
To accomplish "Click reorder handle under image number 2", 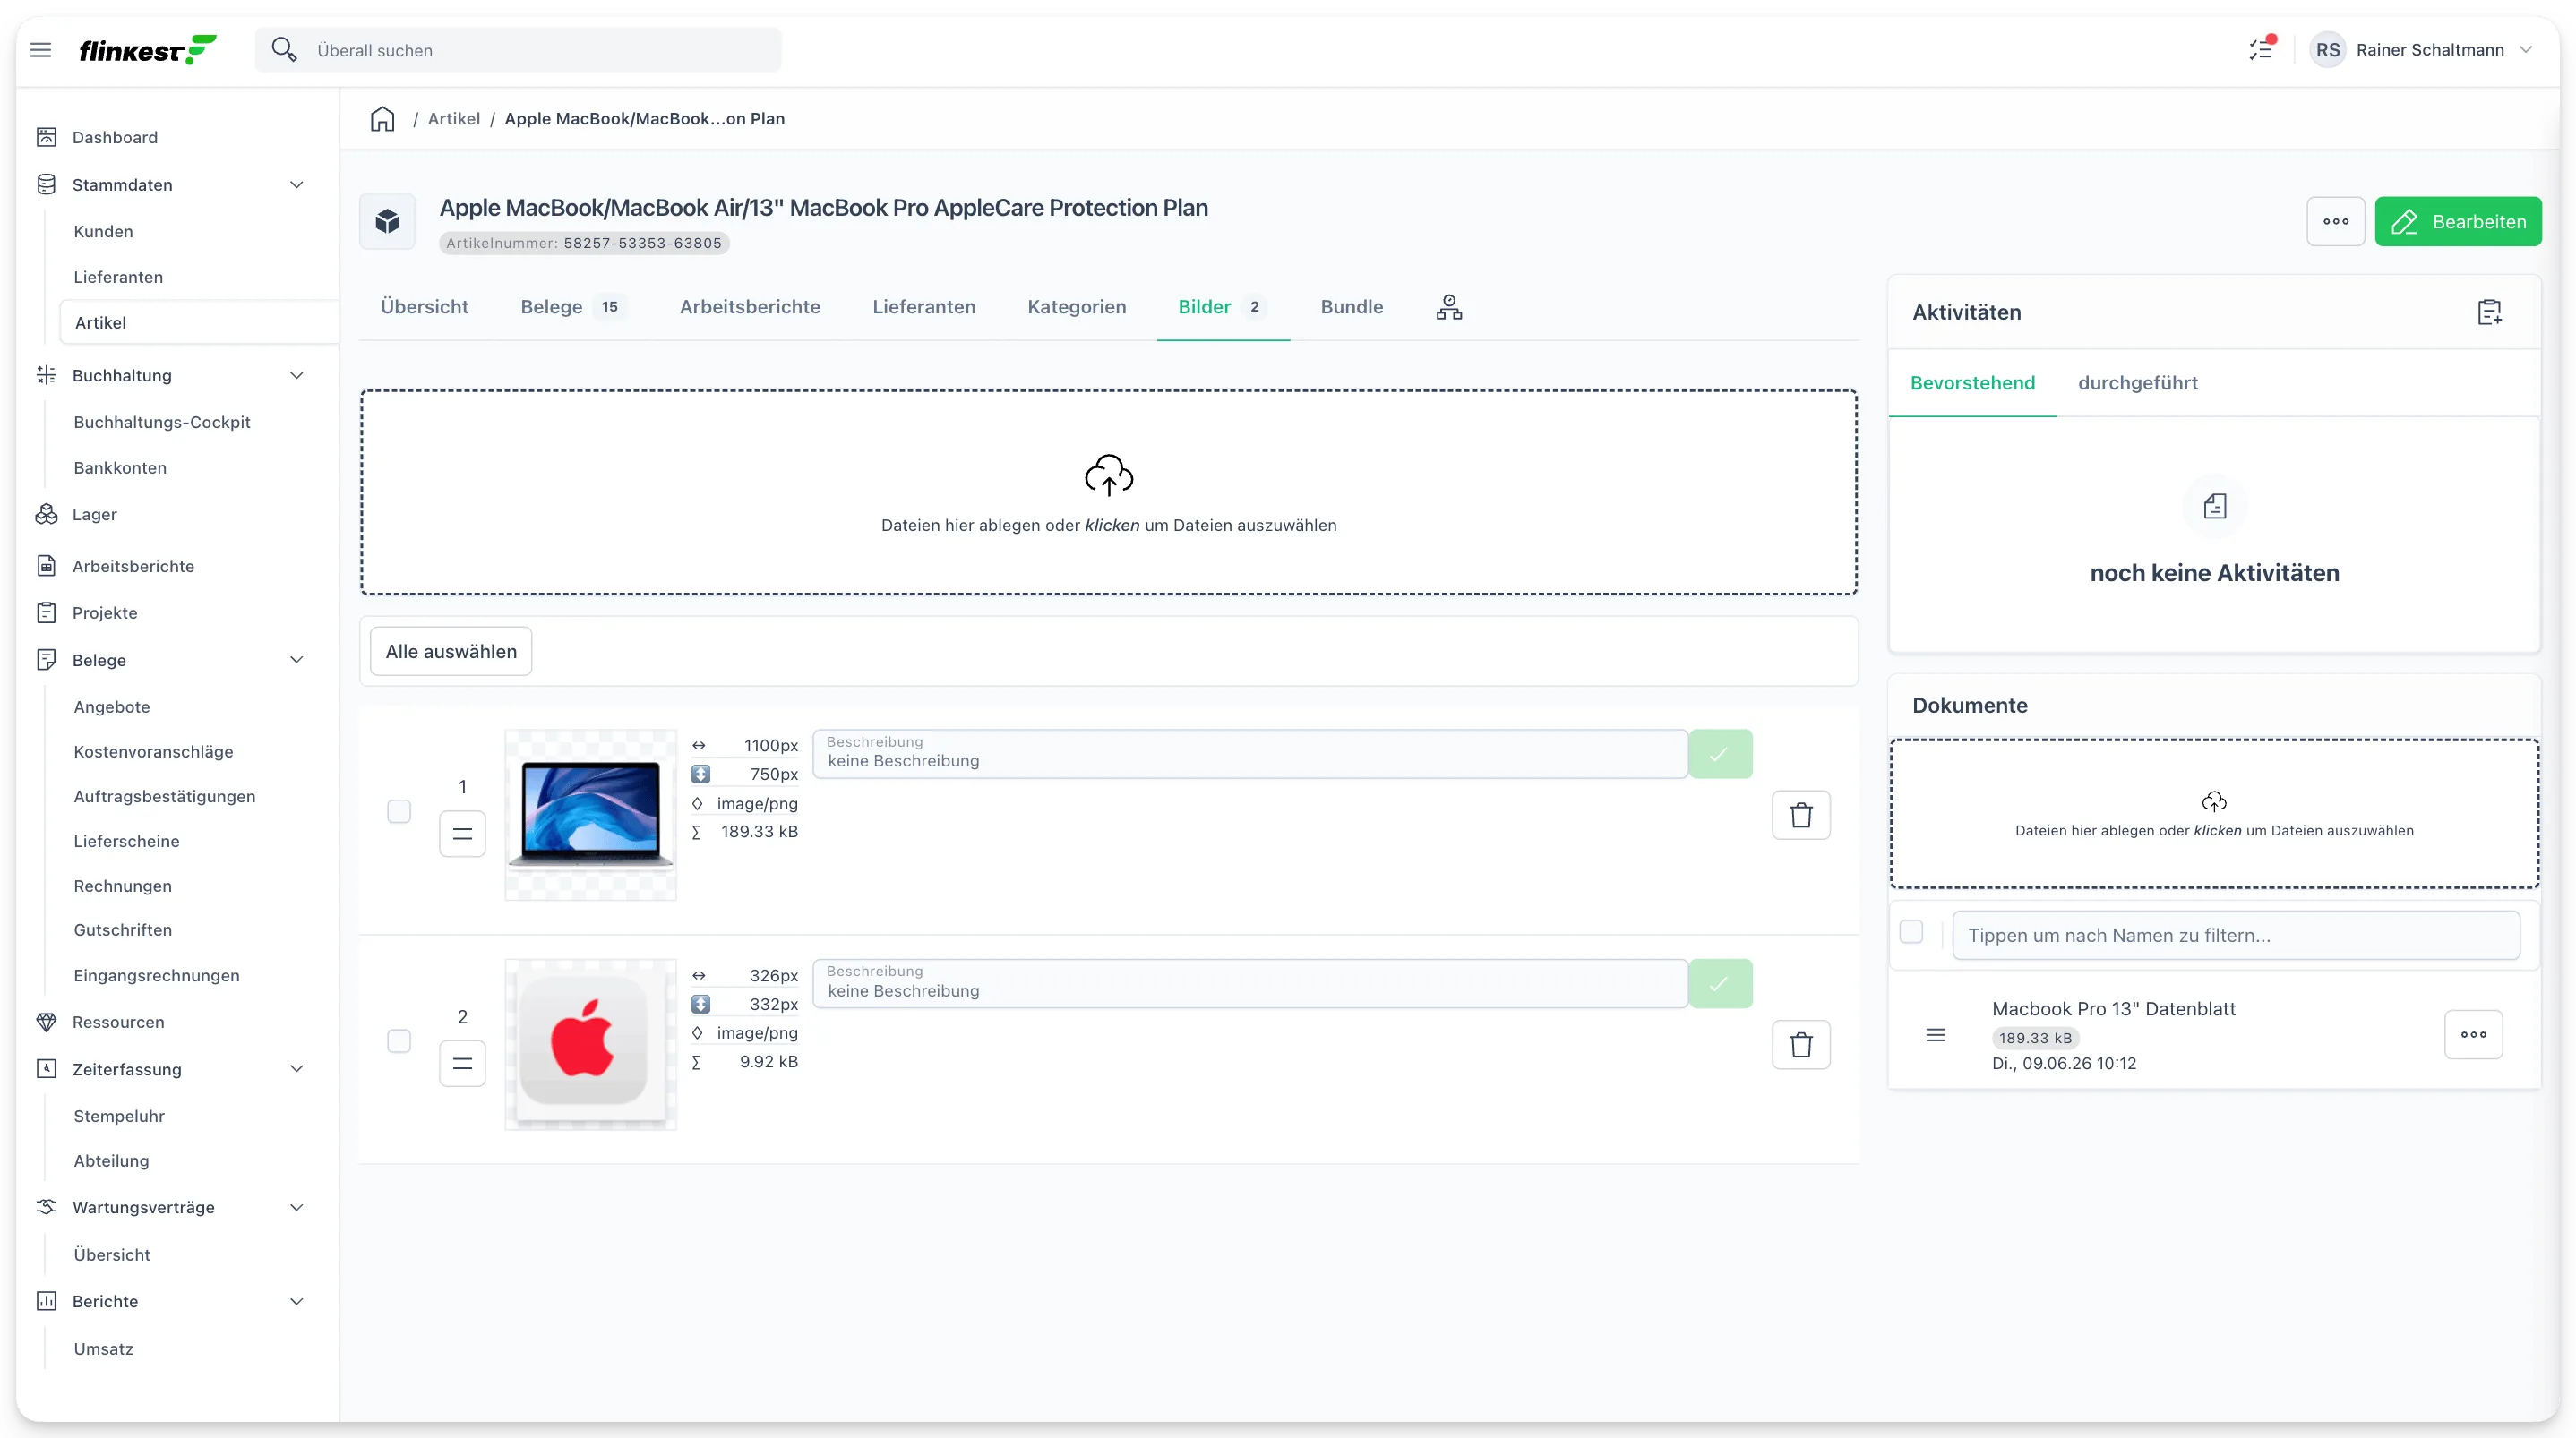I will tap(462, 1064).
